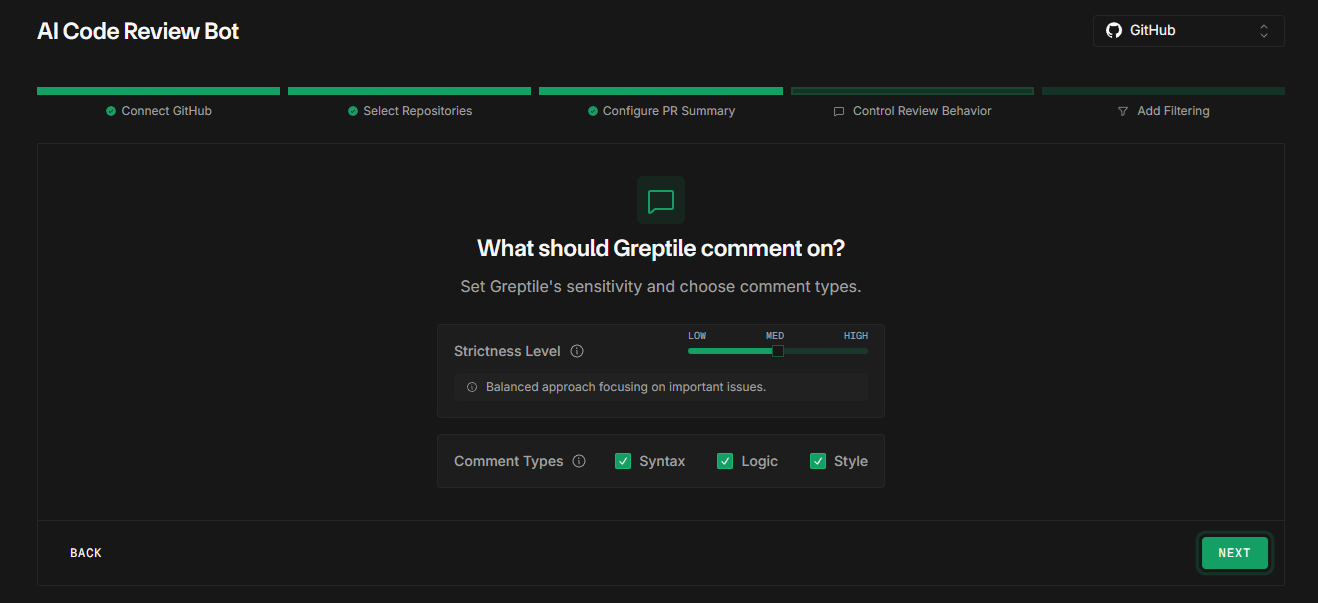Screen dimensions: 1318x603
Task: Go to the Select Repositories step
Action: pyautogui.click(x=410, y=111)
